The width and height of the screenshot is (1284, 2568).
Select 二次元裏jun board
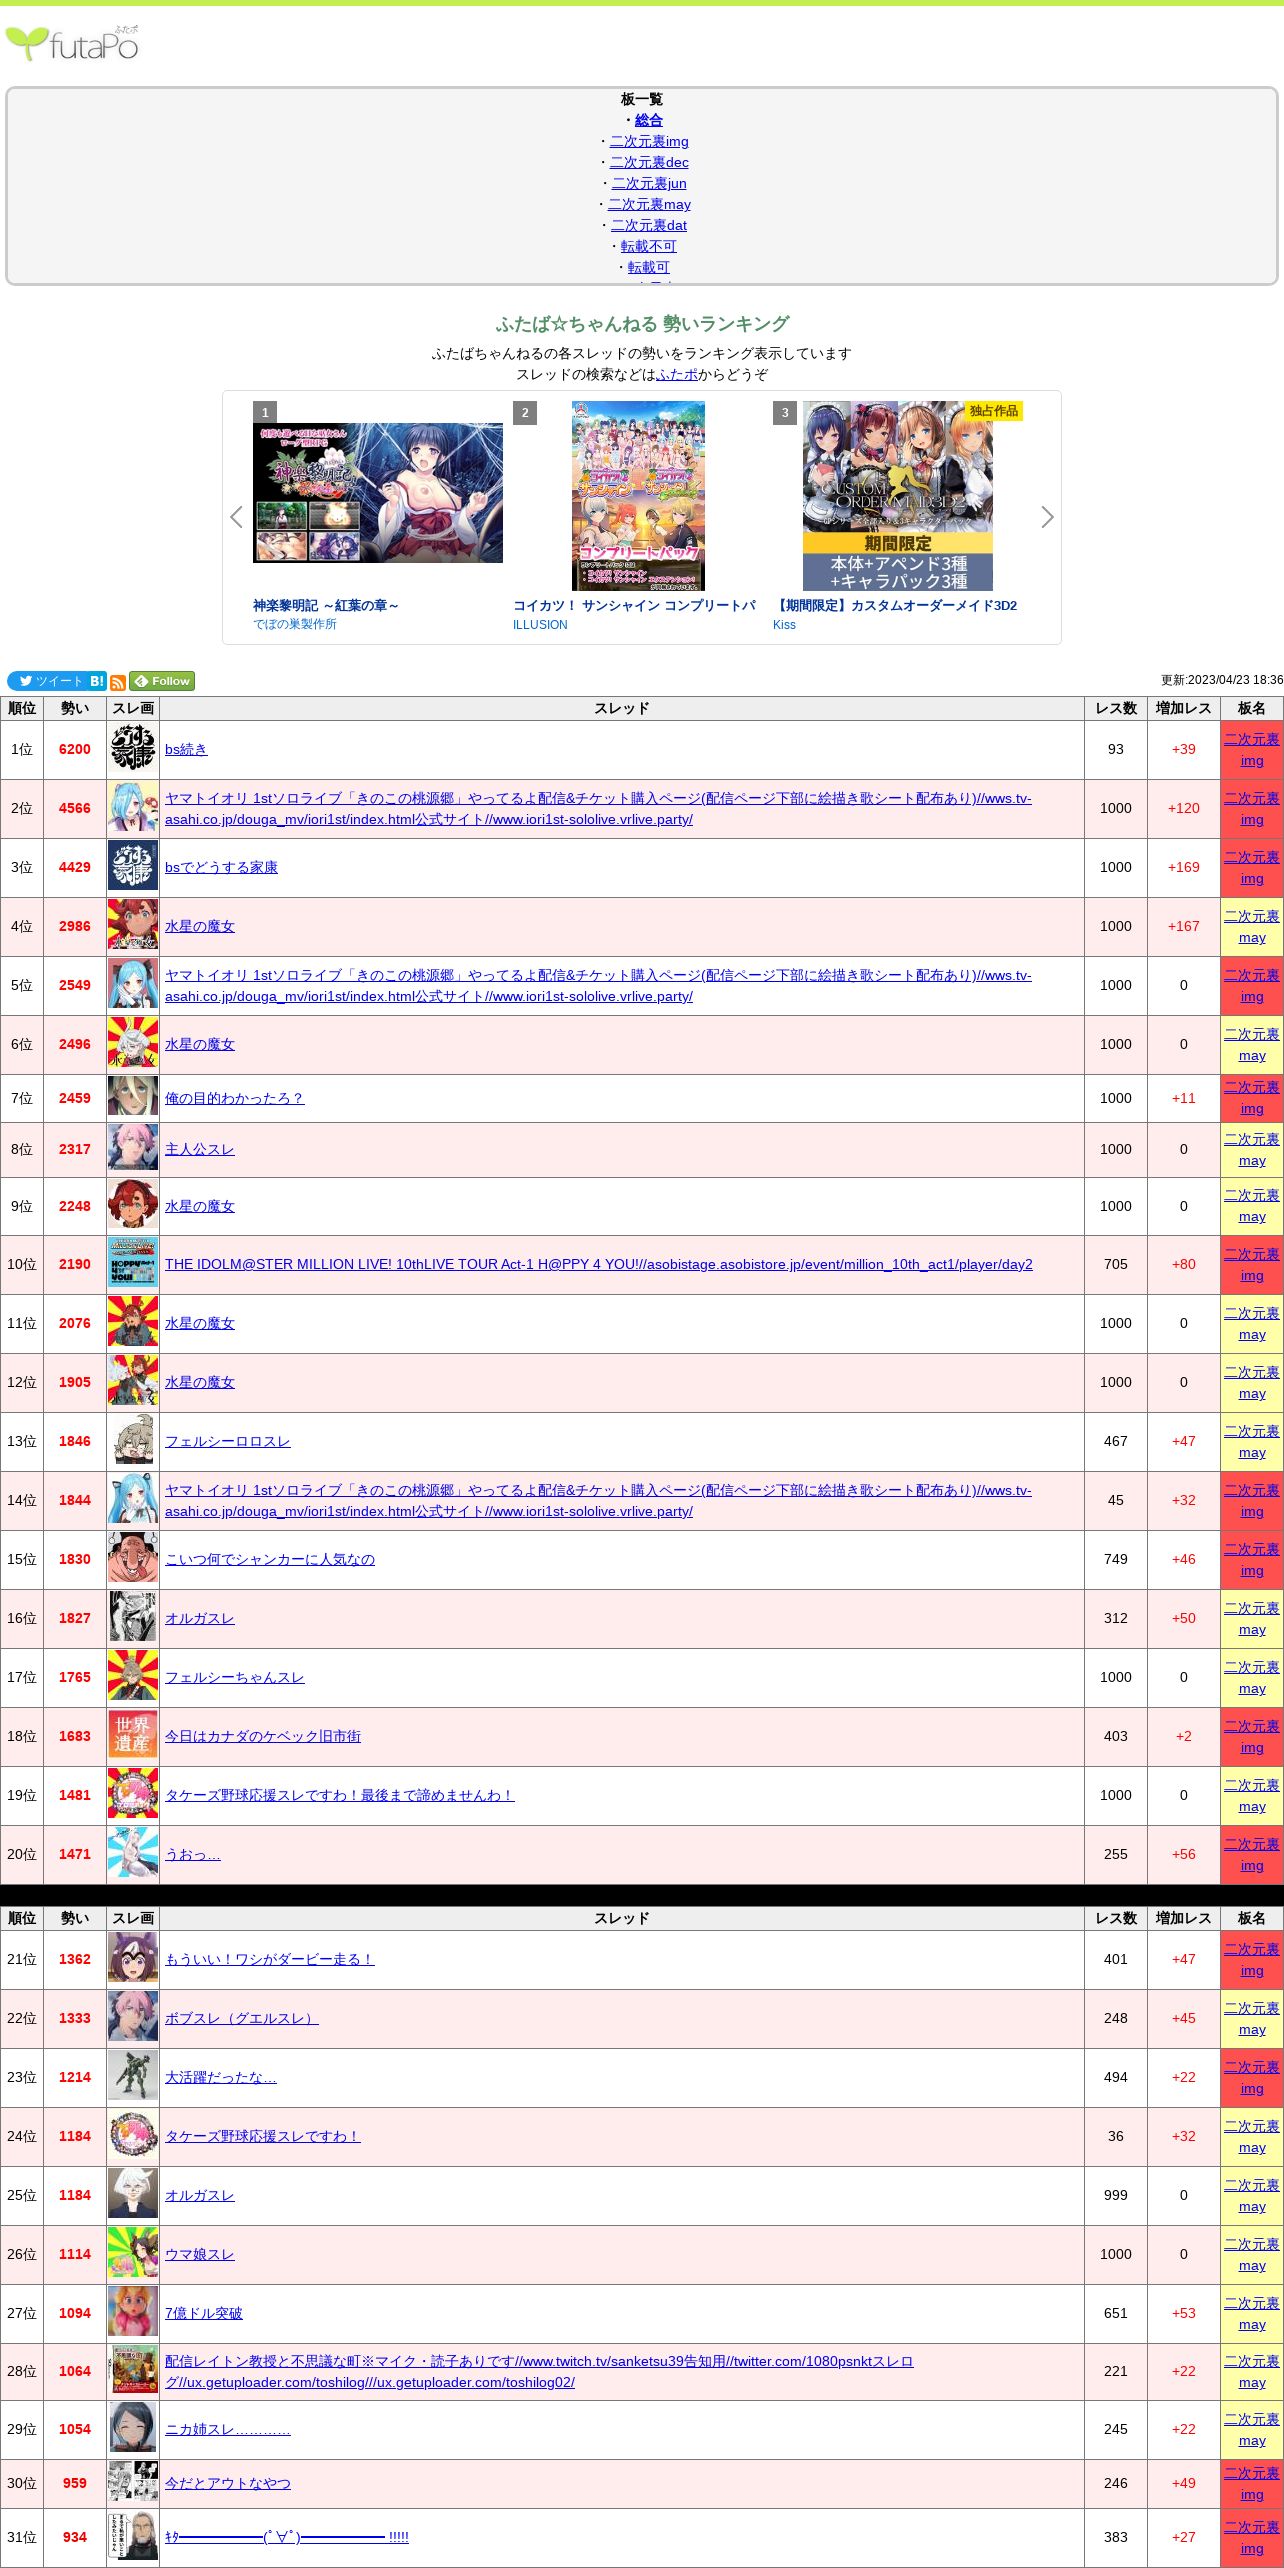click(648, 183)
